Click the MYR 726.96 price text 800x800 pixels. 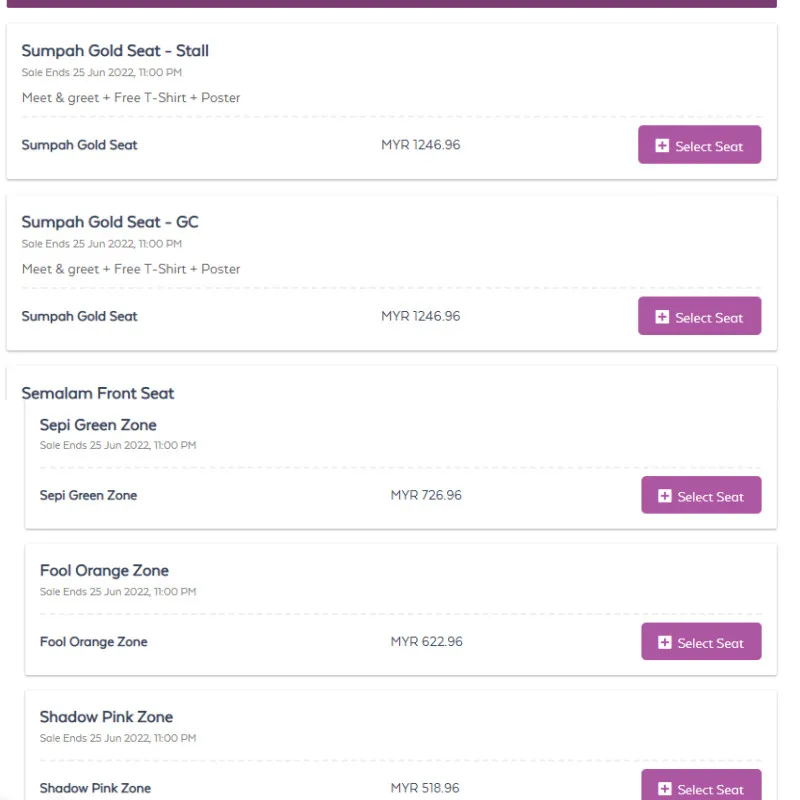(426, 495)
